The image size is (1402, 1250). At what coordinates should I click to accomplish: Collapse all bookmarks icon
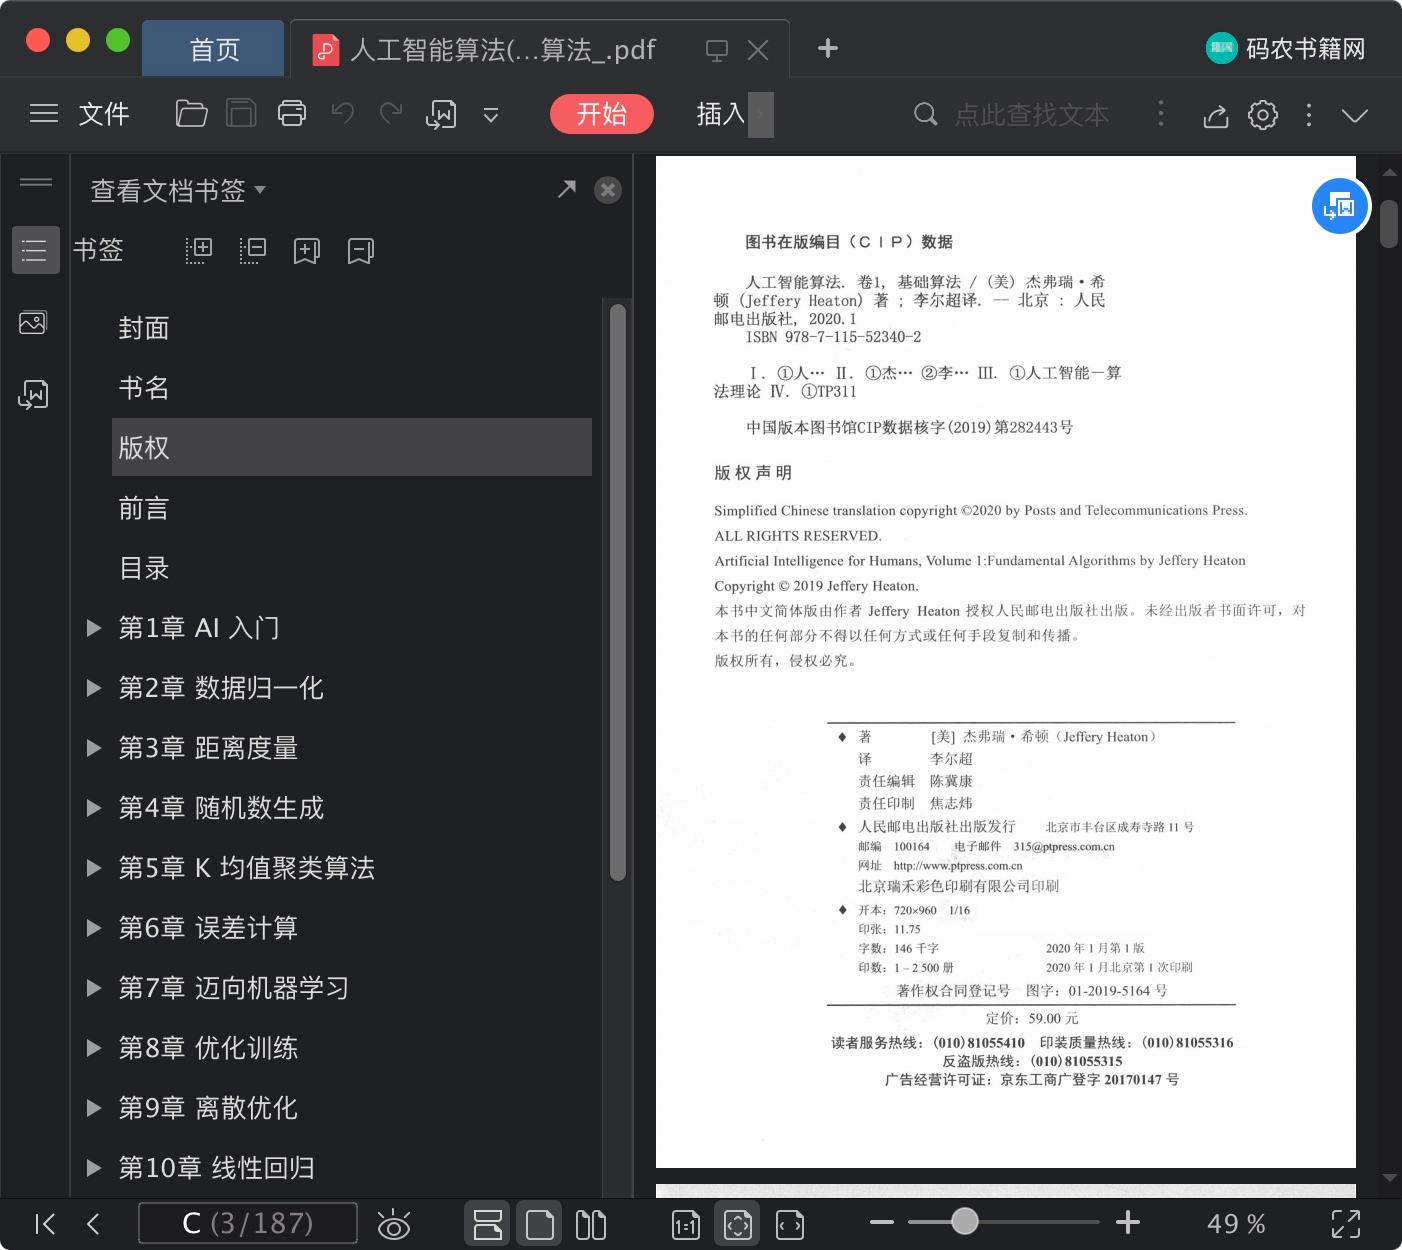point(253,250)
